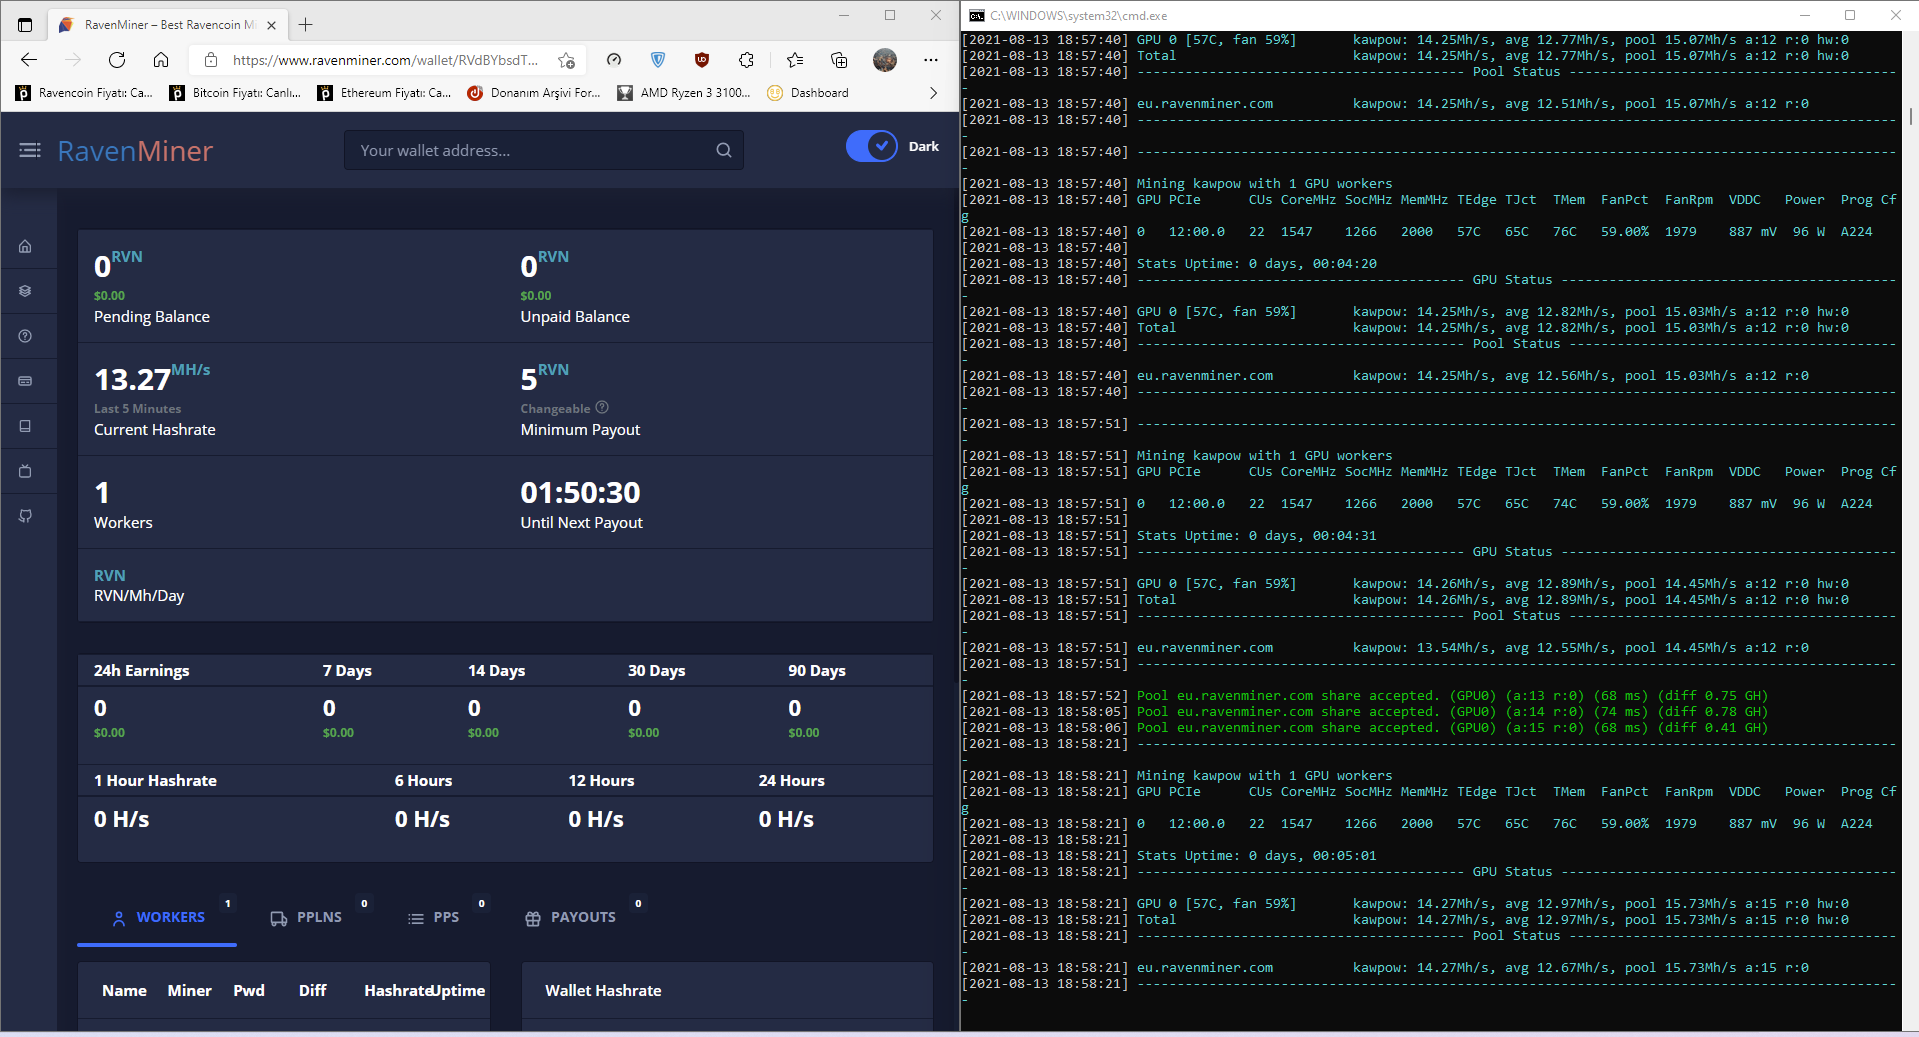1919x1037 pixels.
Task: Open the sidebar help question icon
Action: (x=25, y=336)
